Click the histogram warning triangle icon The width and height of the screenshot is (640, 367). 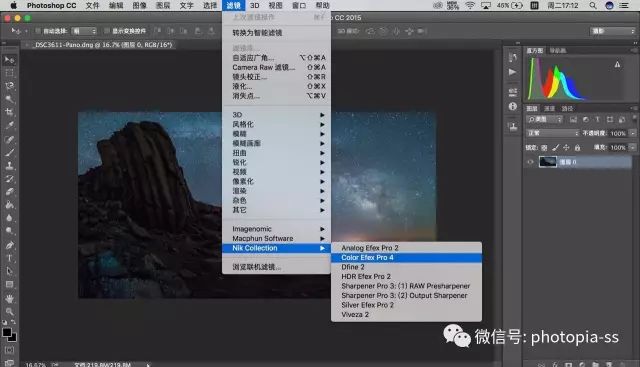tap(617, 64)
